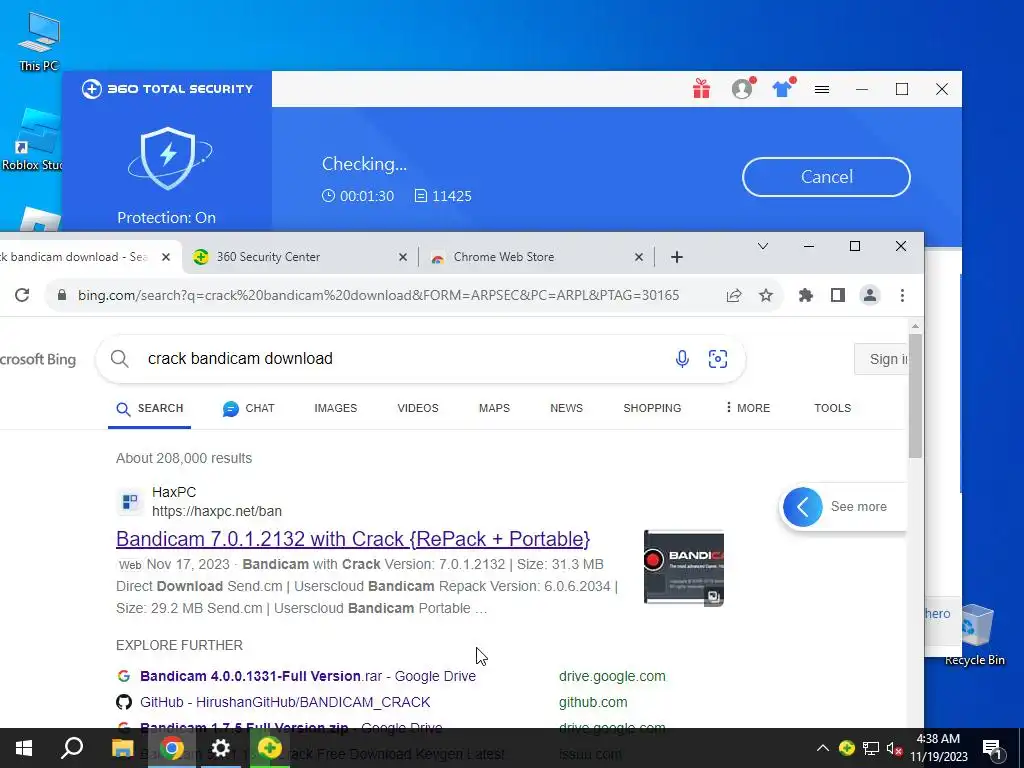Open the Windows Start menu
This screenshot has width=1024, height=768.
pos(24,748)
